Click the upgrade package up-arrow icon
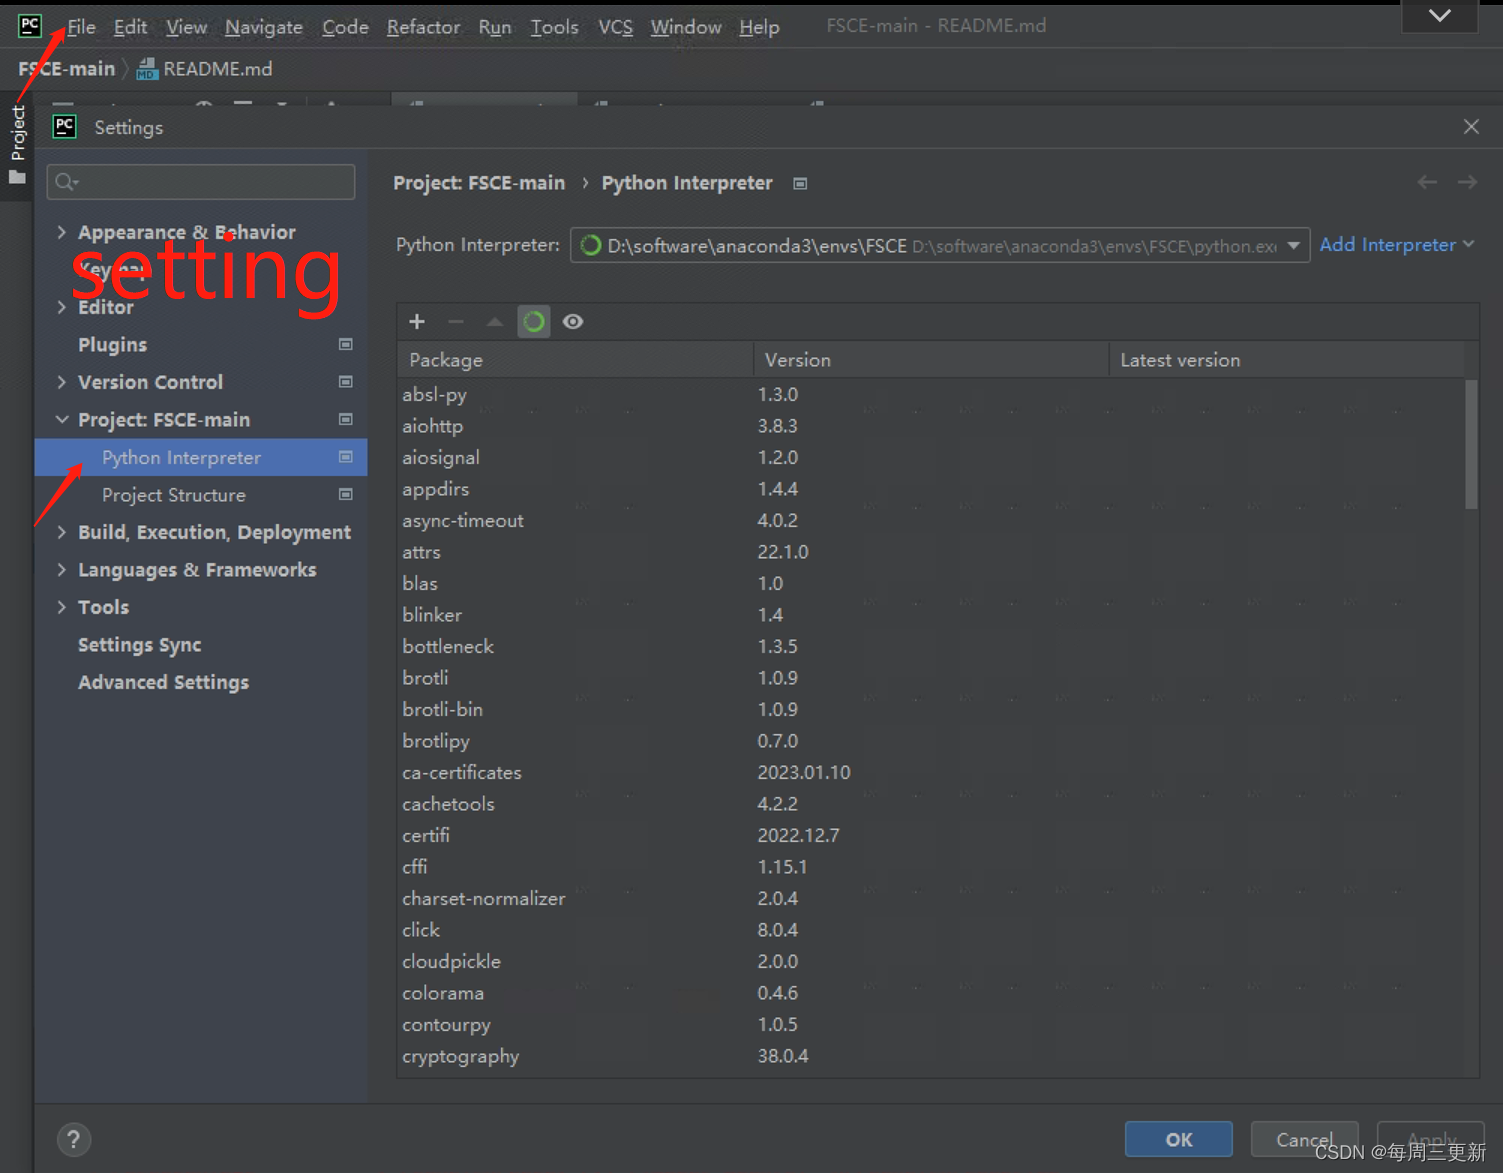This screenshot has height=1173, width=1503. 494,321
